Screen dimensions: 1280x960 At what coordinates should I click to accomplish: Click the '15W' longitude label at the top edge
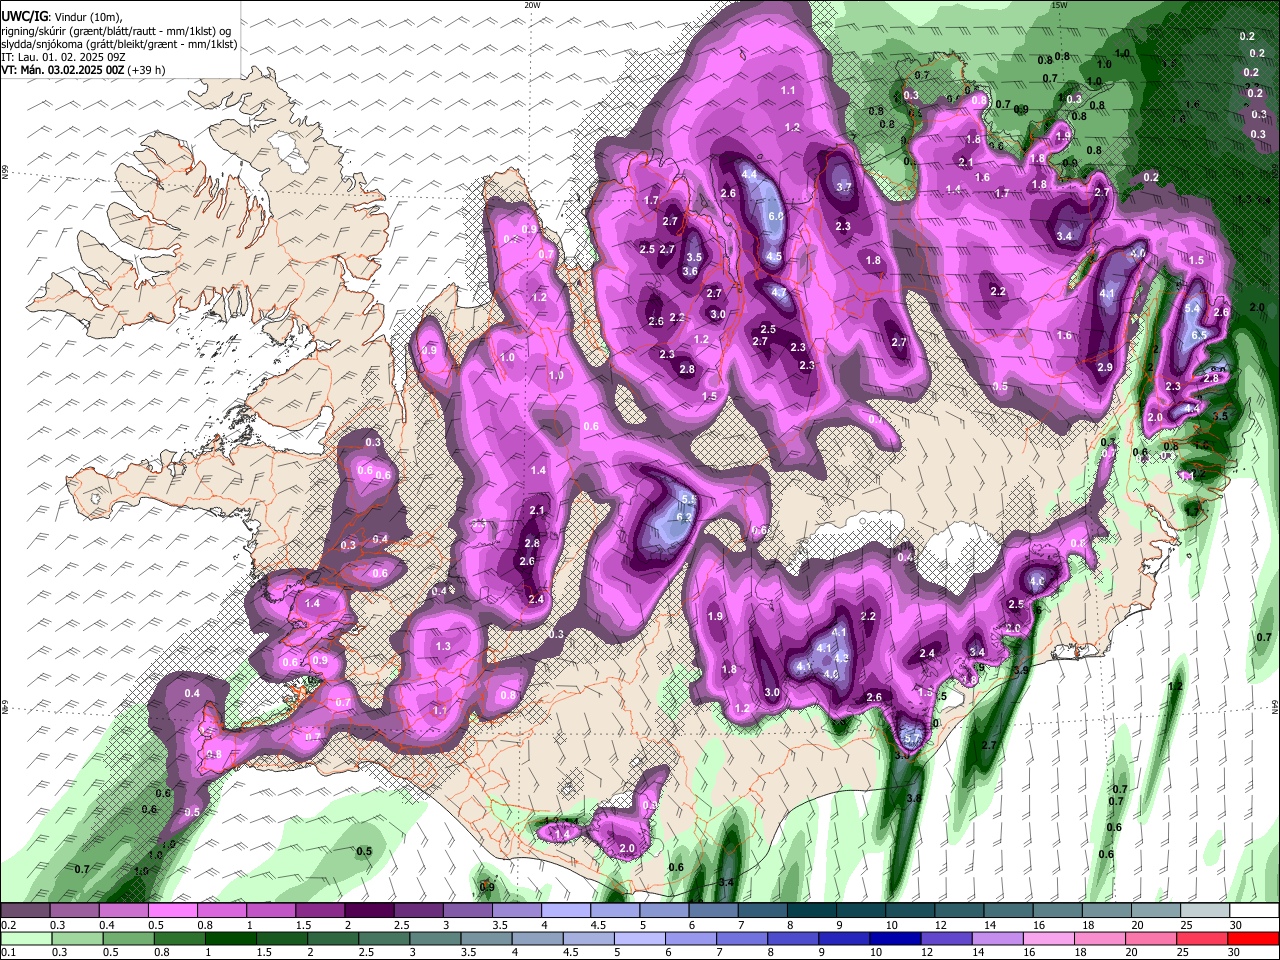tap(1060, 5)
